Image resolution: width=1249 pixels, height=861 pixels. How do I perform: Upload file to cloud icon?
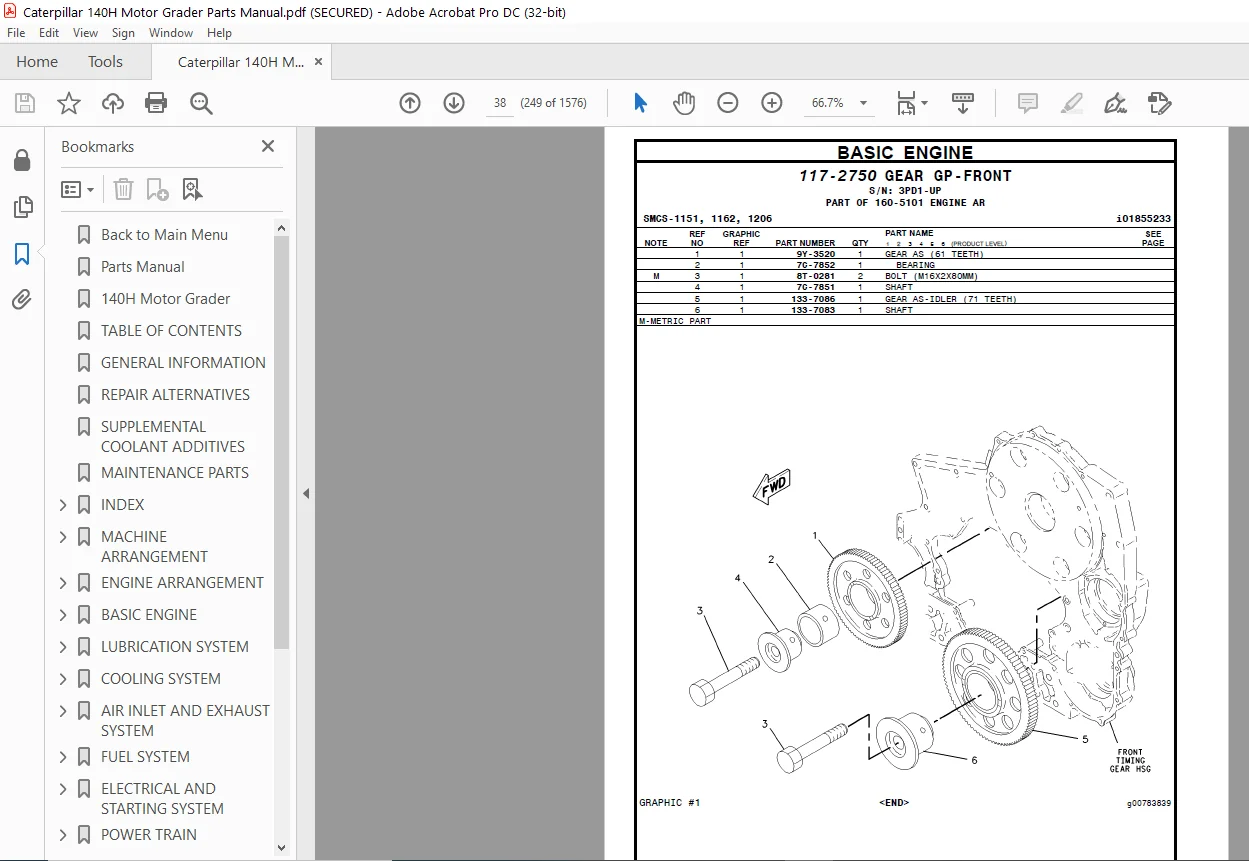pos(113,103)
